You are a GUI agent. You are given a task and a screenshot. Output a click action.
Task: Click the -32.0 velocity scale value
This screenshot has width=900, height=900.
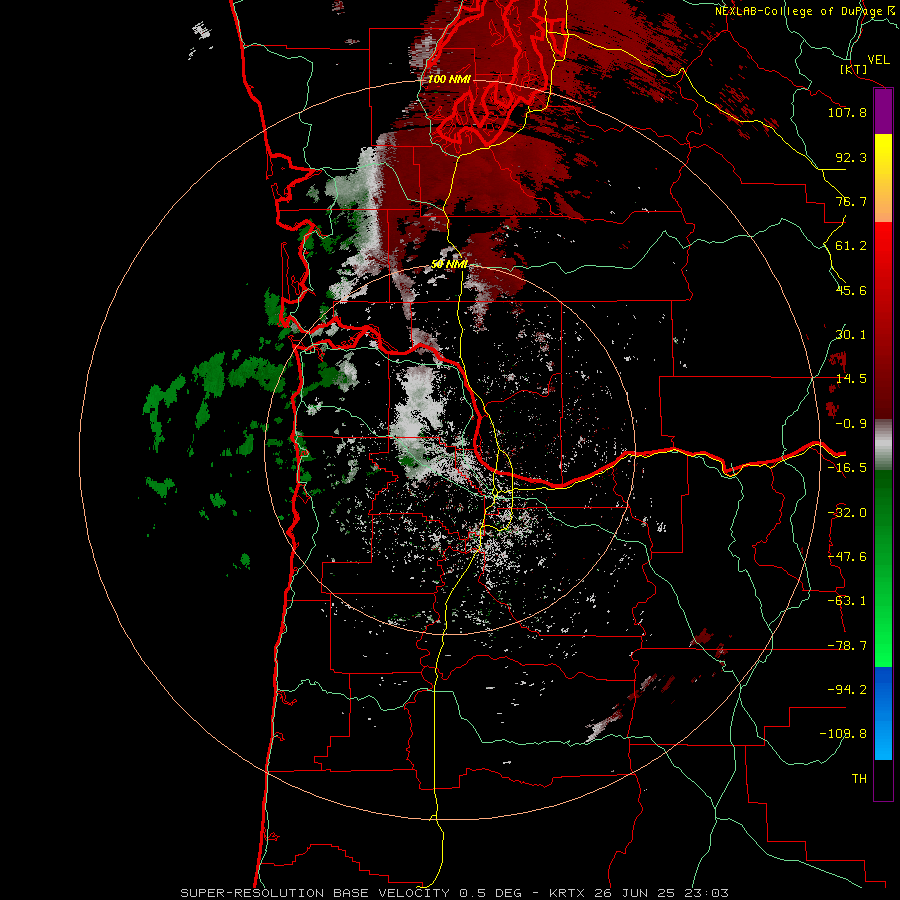tap(847, 513)
